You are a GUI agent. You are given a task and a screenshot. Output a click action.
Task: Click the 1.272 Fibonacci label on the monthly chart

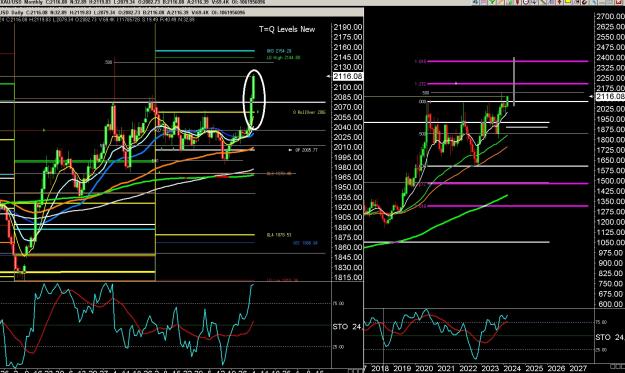pos(421,84)
